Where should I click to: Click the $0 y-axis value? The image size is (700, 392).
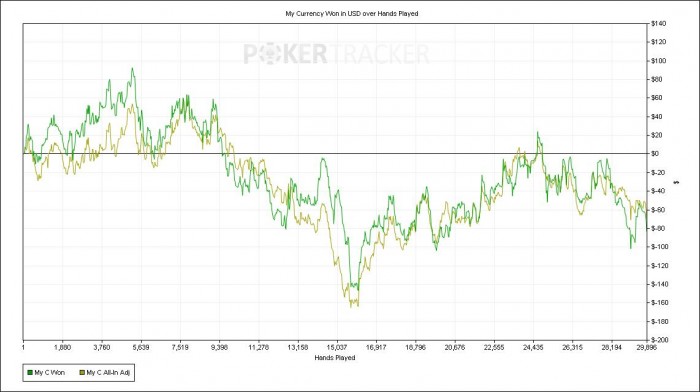[655, 154]
